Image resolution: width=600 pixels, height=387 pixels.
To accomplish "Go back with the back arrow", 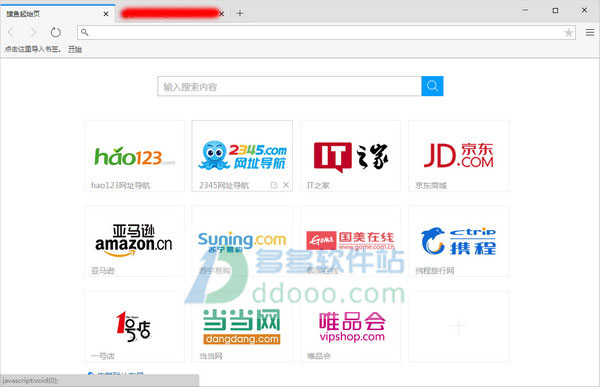I will [x=11, y=32].
